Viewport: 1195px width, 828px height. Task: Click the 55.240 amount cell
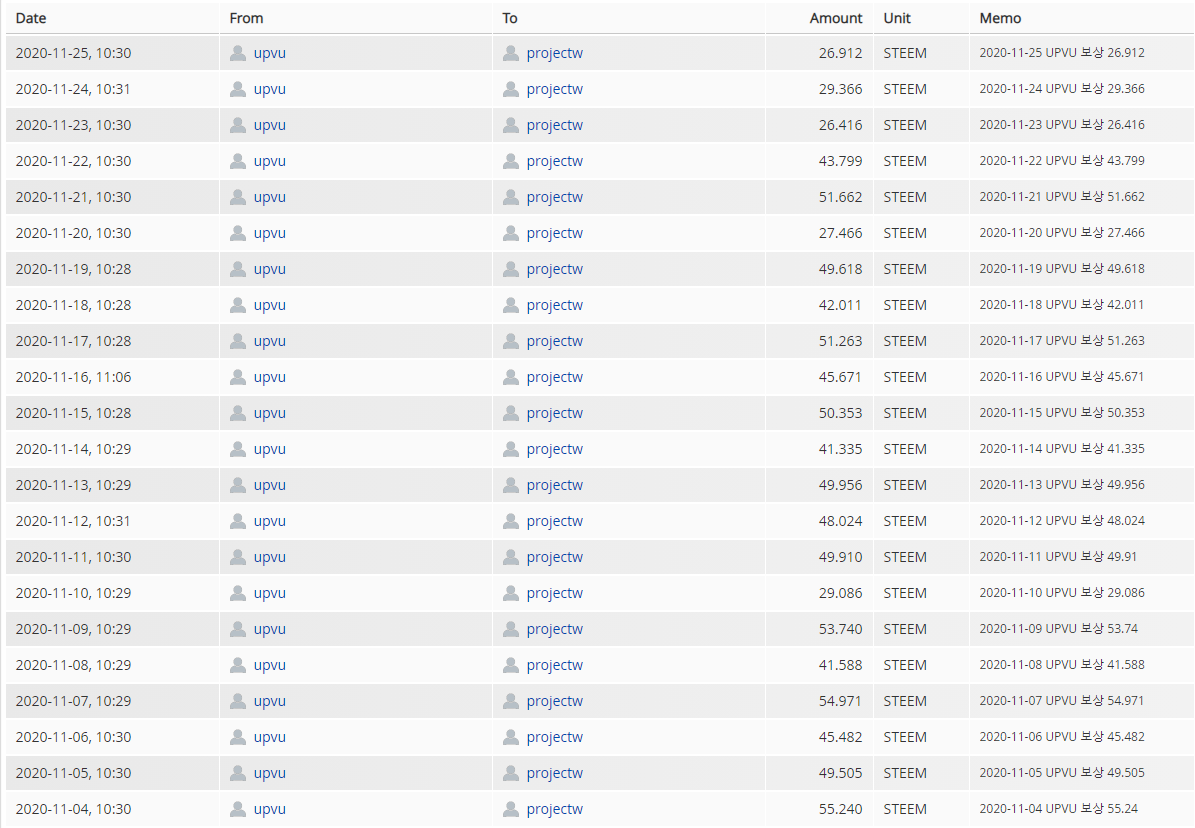[840, 809]
